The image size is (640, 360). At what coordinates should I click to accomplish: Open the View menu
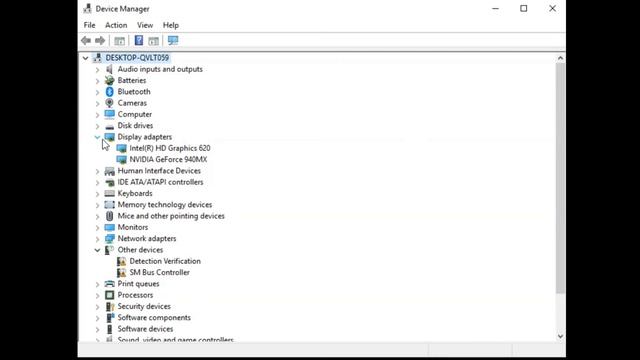pos(145,25)
